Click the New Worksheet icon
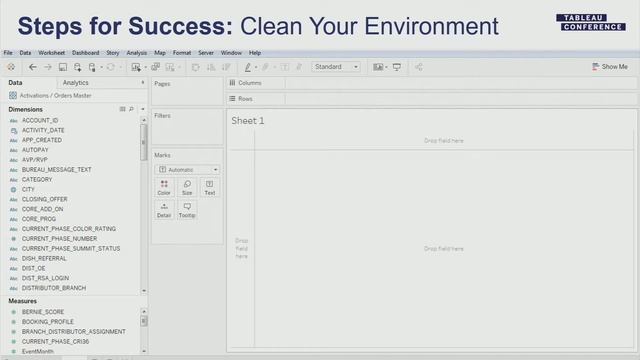The height and width of the screenshot is (360, 640). pos(136,67)
